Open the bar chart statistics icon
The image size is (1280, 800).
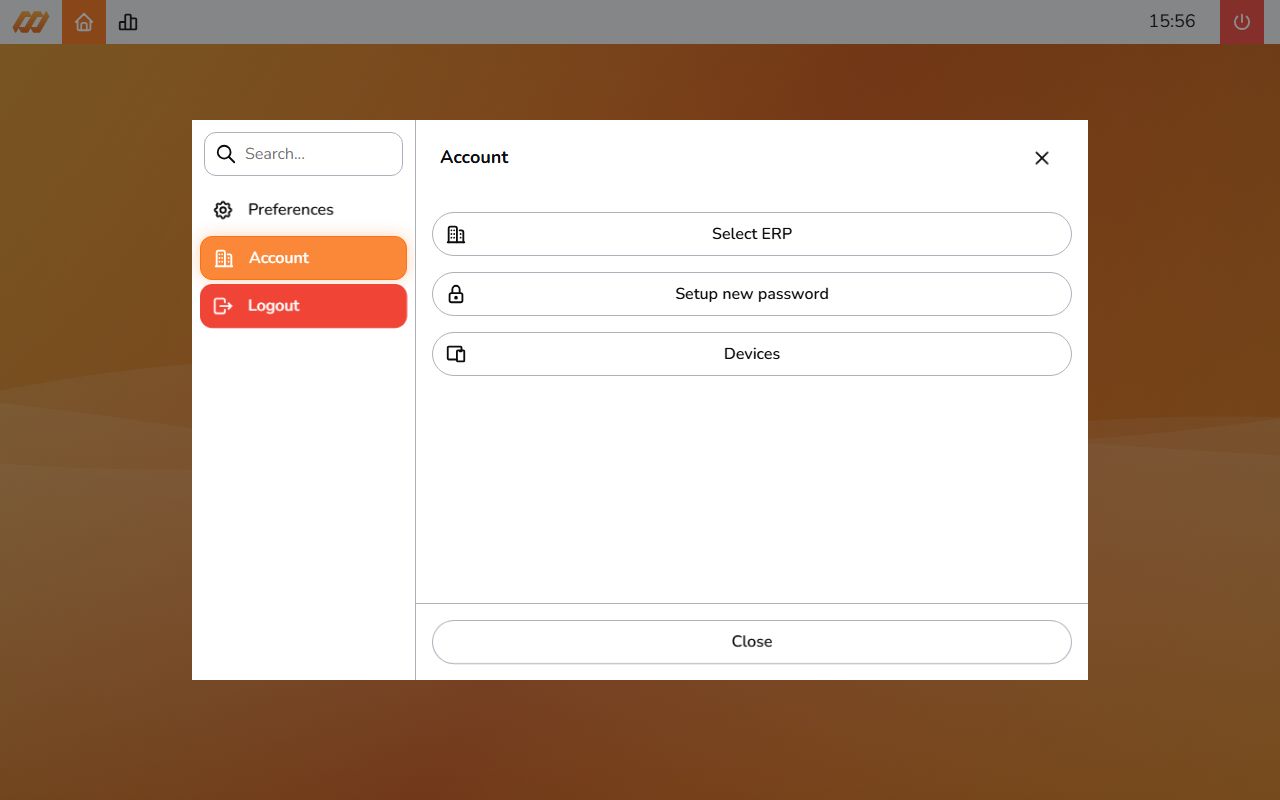click(128, 22)
